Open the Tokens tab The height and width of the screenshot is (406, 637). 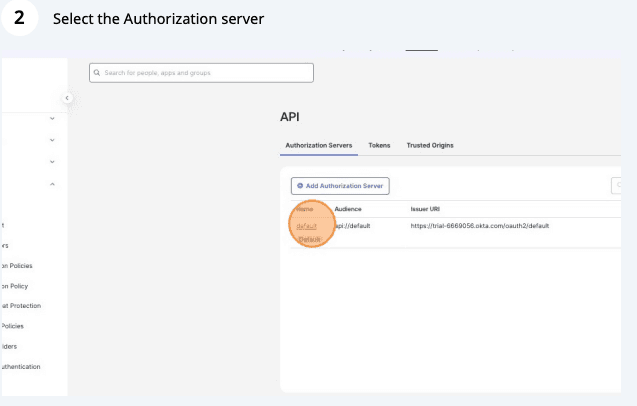click(379, 145)
